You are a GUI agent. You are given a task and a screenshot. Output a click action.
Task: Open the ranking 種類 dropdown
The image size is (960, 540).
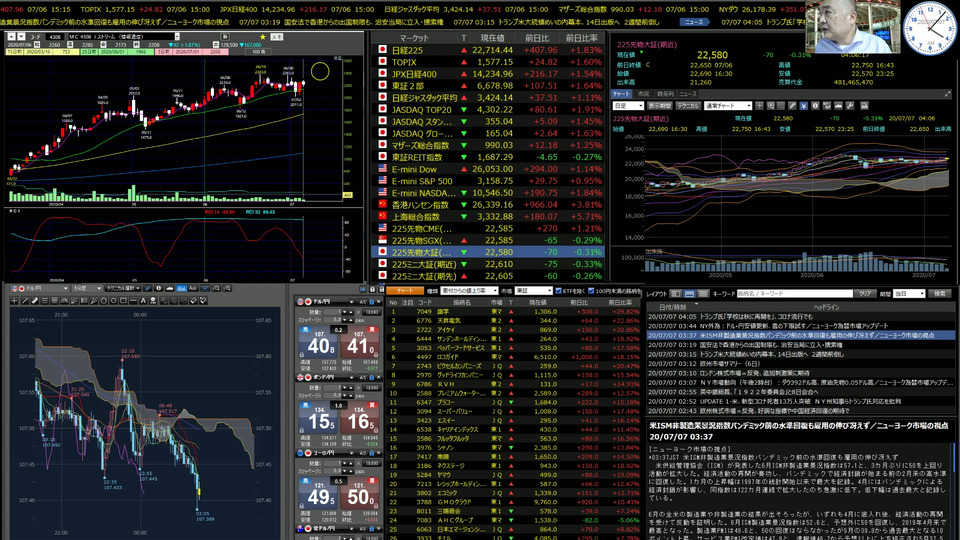click(468, 291)
